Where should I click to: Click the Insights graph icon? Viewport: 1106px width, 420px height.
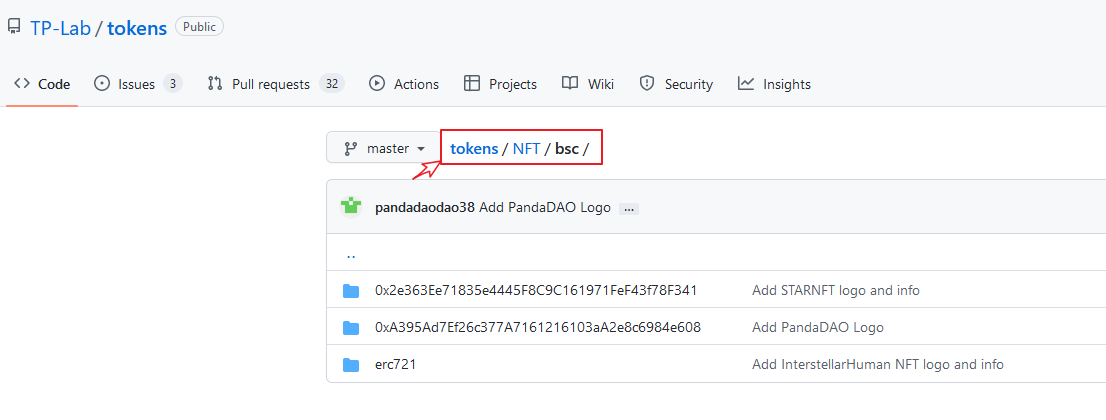[x=746, y=84]
